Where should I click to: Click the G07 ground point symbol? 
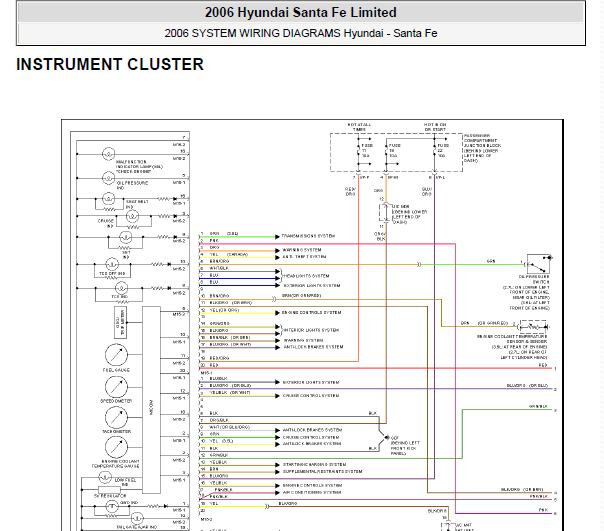coord(386,438)
